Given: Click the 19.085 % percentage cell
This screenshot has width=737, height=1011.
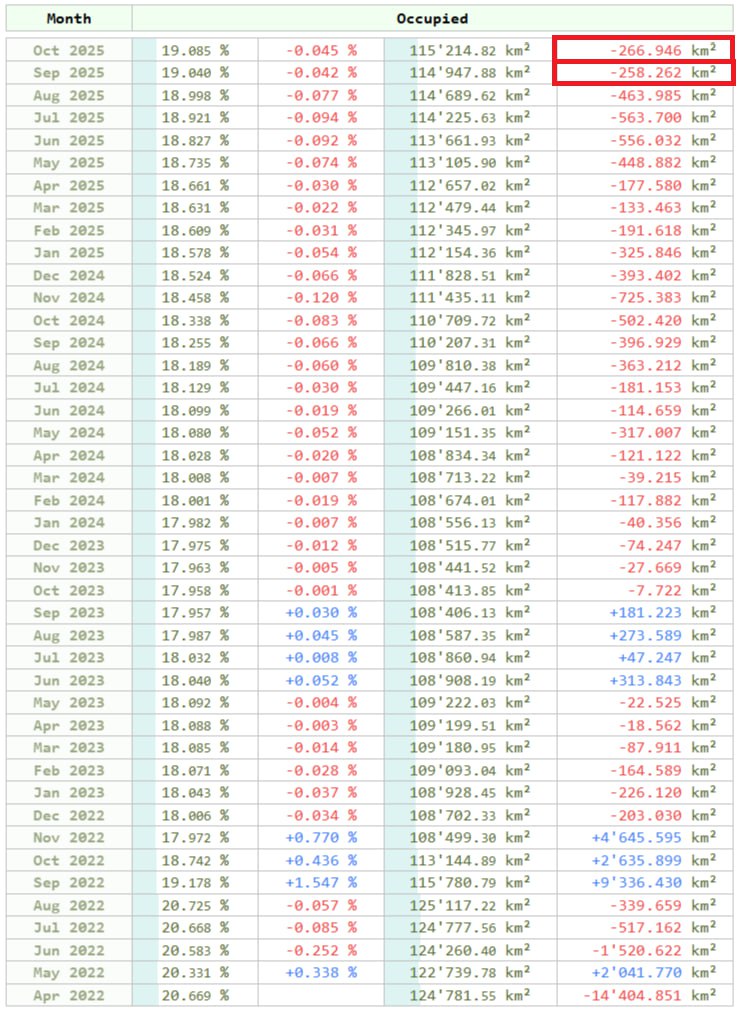Looking at the screenshot, I should [x=195, y=50].
